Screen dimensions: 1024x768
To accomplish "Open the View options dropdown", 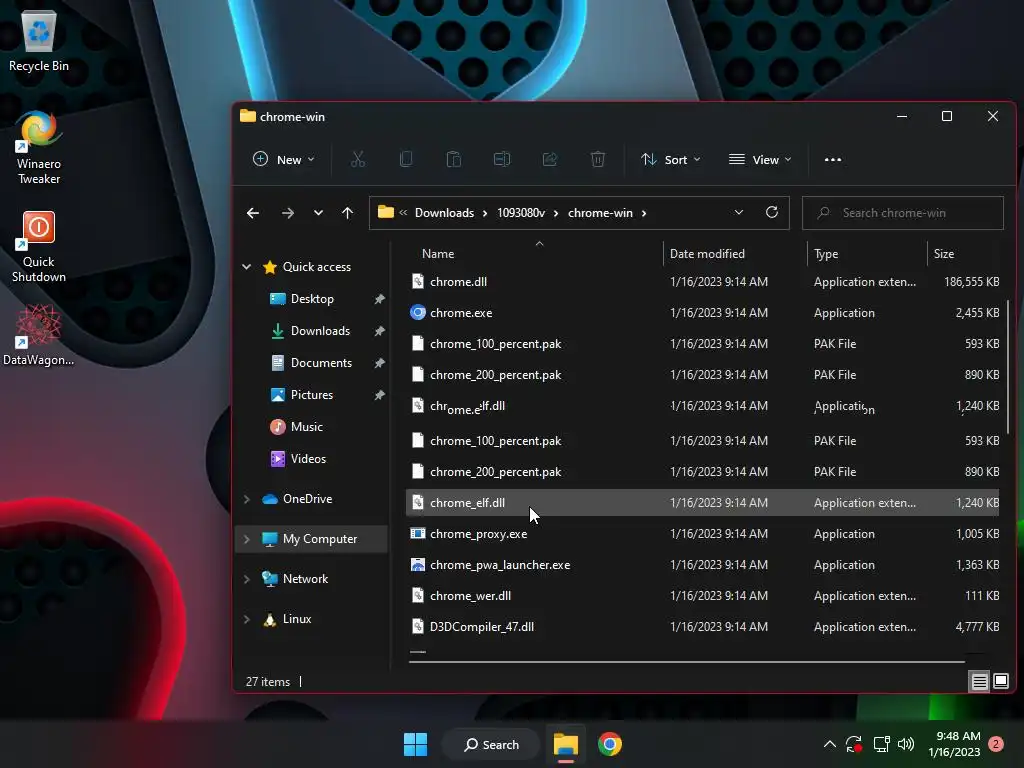I will 760,159.
